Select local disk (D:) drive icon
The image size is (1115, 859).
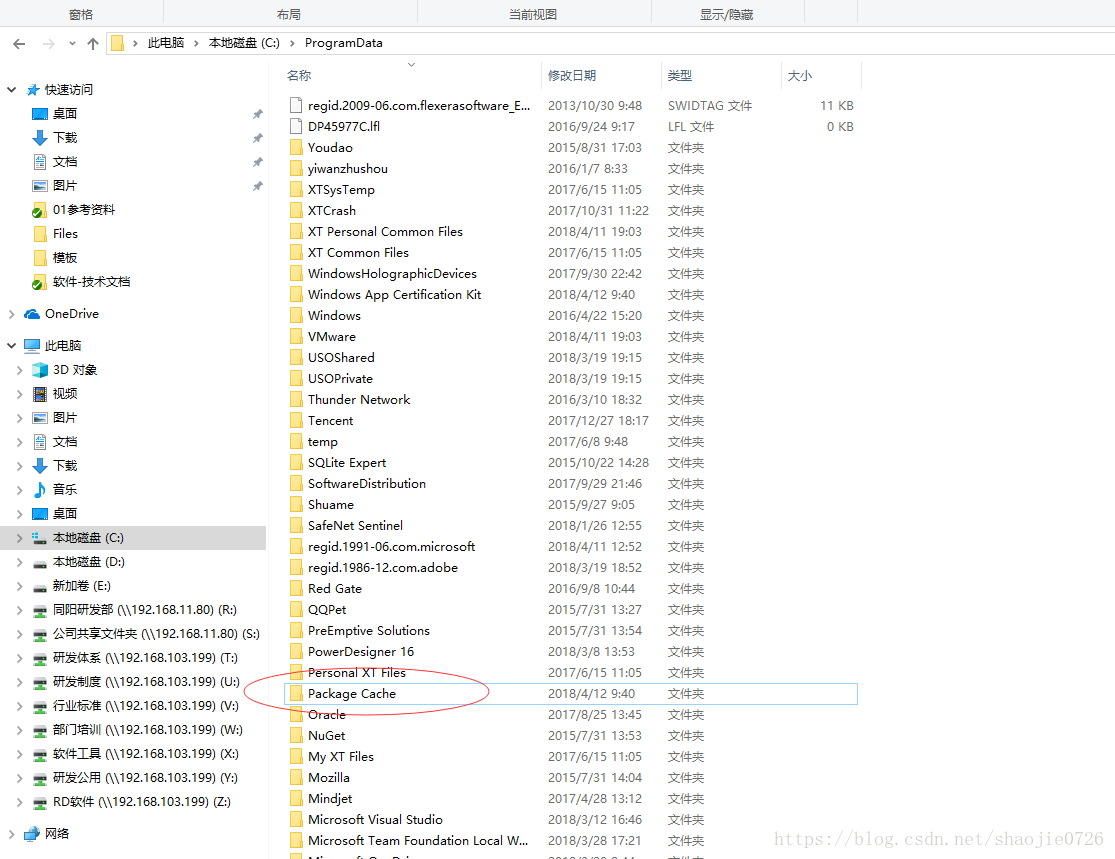click(40, 563)
